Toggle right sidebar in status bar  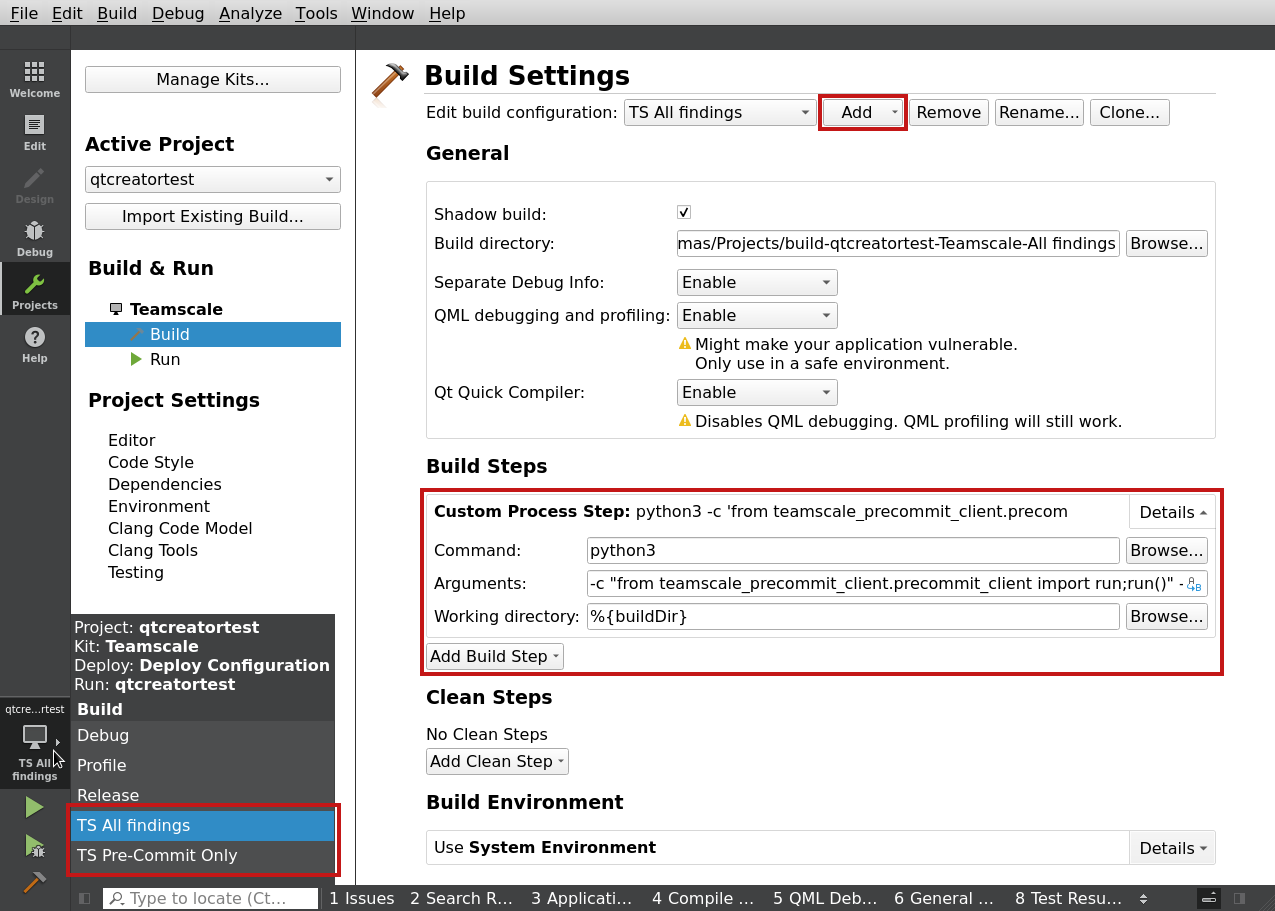click(1240, 898)
